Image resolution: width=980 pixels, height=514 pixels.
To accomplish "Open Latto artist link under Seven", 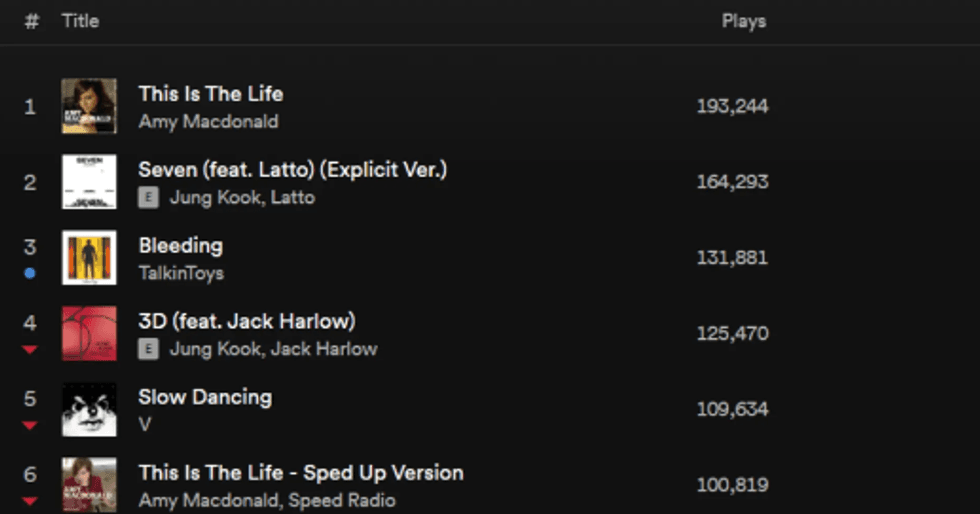I will tap(292, 198).
